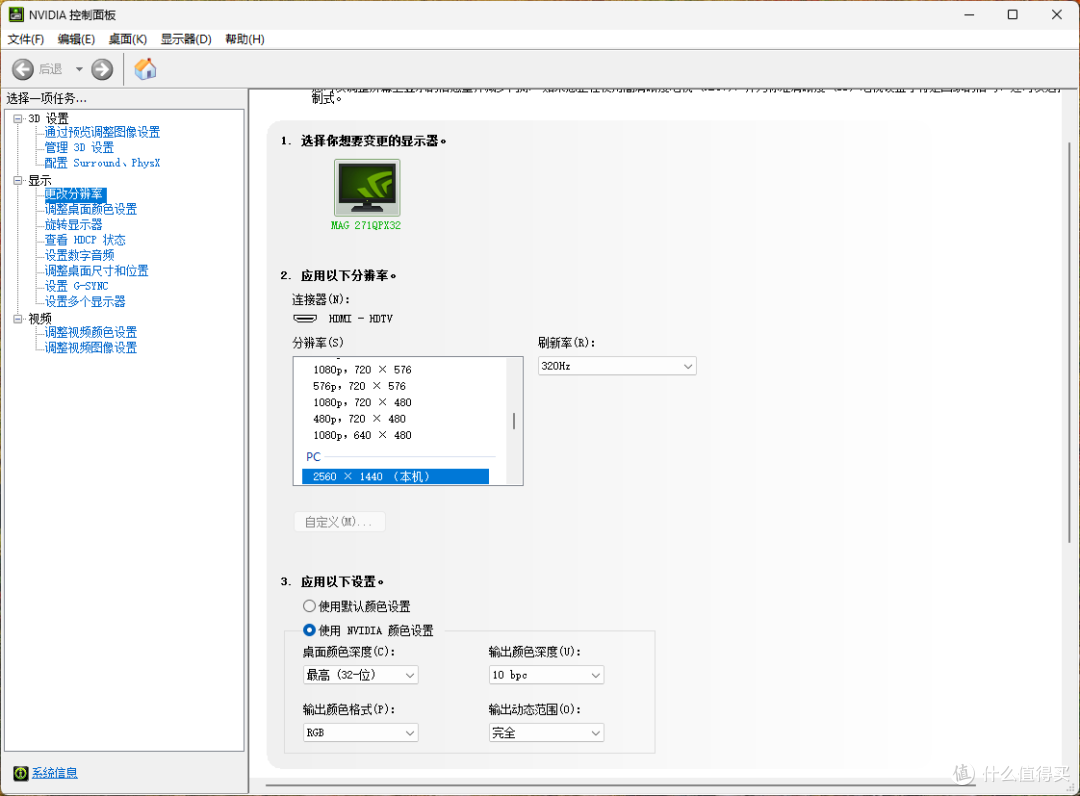Select resolution 1080p, 720 × 480
This screenshot has height=796, width=1080.
(x=362, y=403)
